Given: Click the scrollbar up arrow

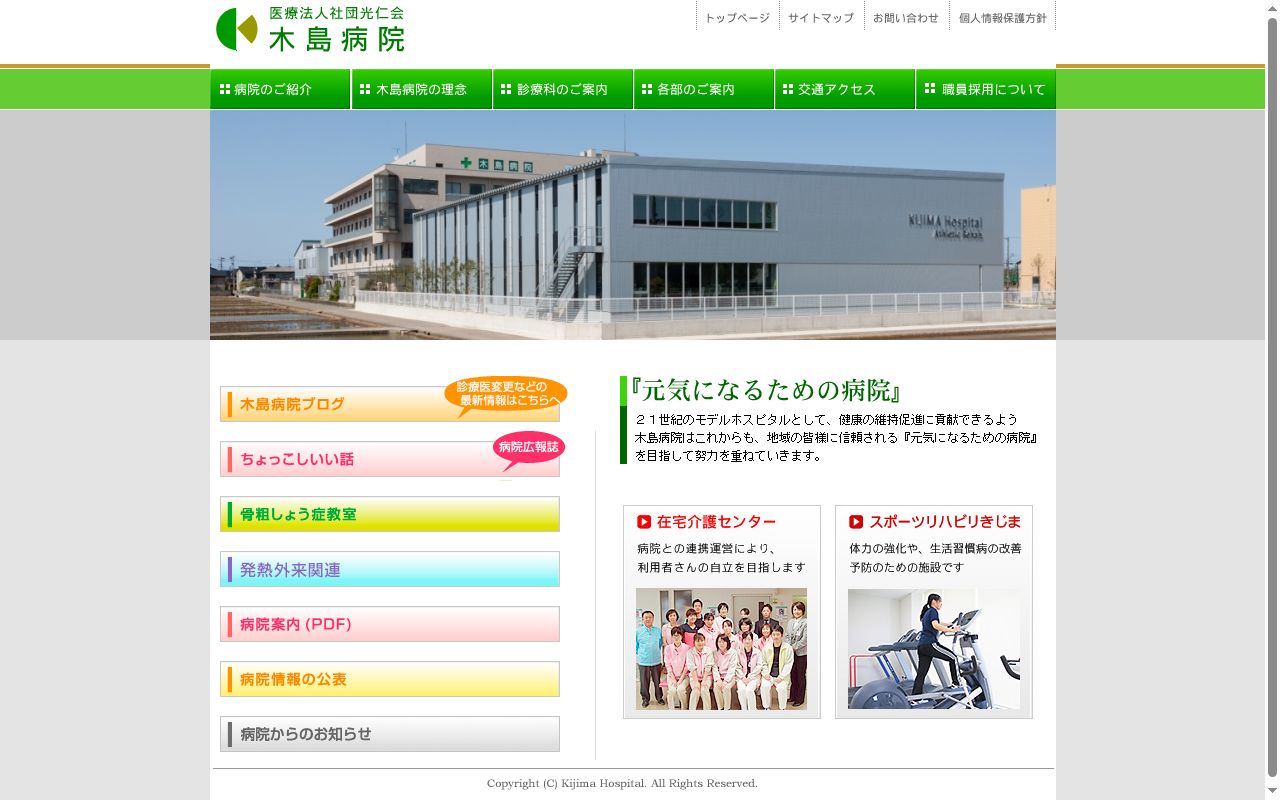Looking at the screenshot, I should tap(1272, 7).
